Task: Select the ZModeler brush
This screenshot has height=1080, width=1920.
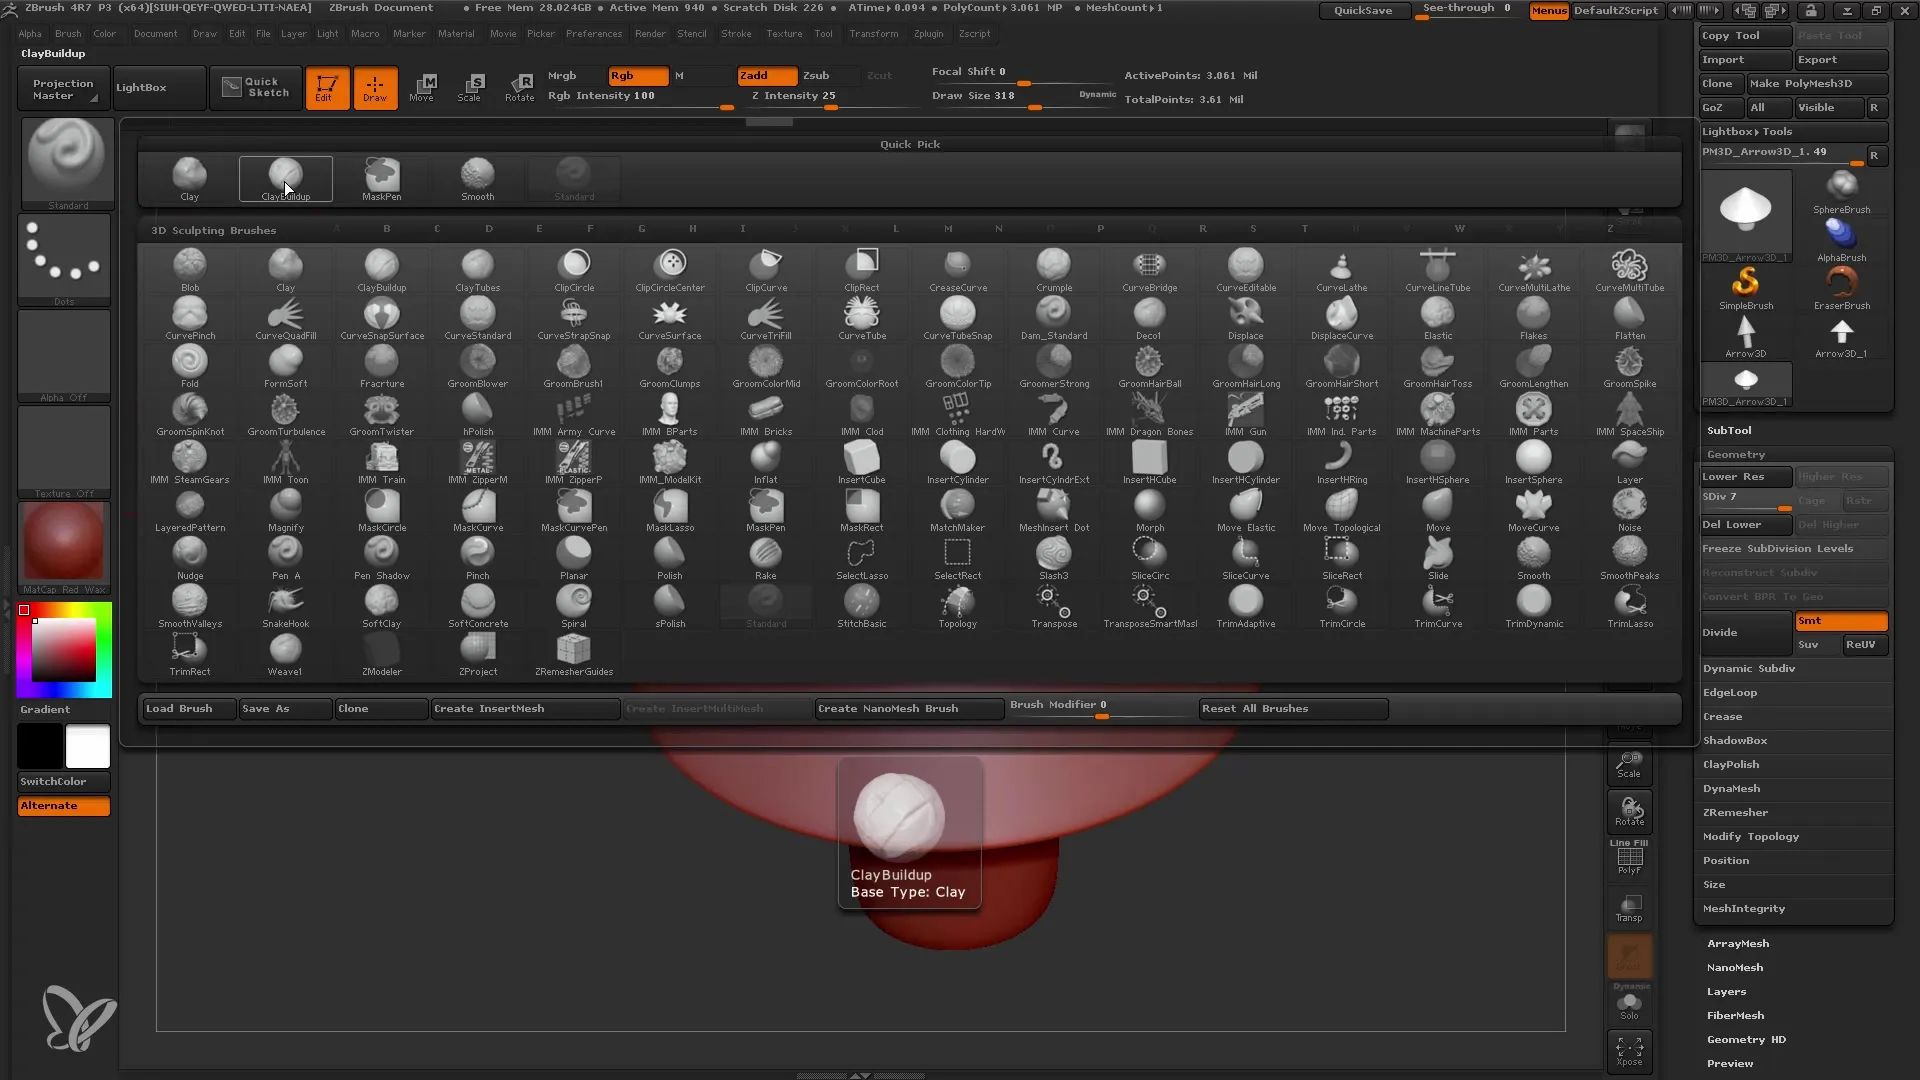Action: pyautogui.click(x=381, y=654)
